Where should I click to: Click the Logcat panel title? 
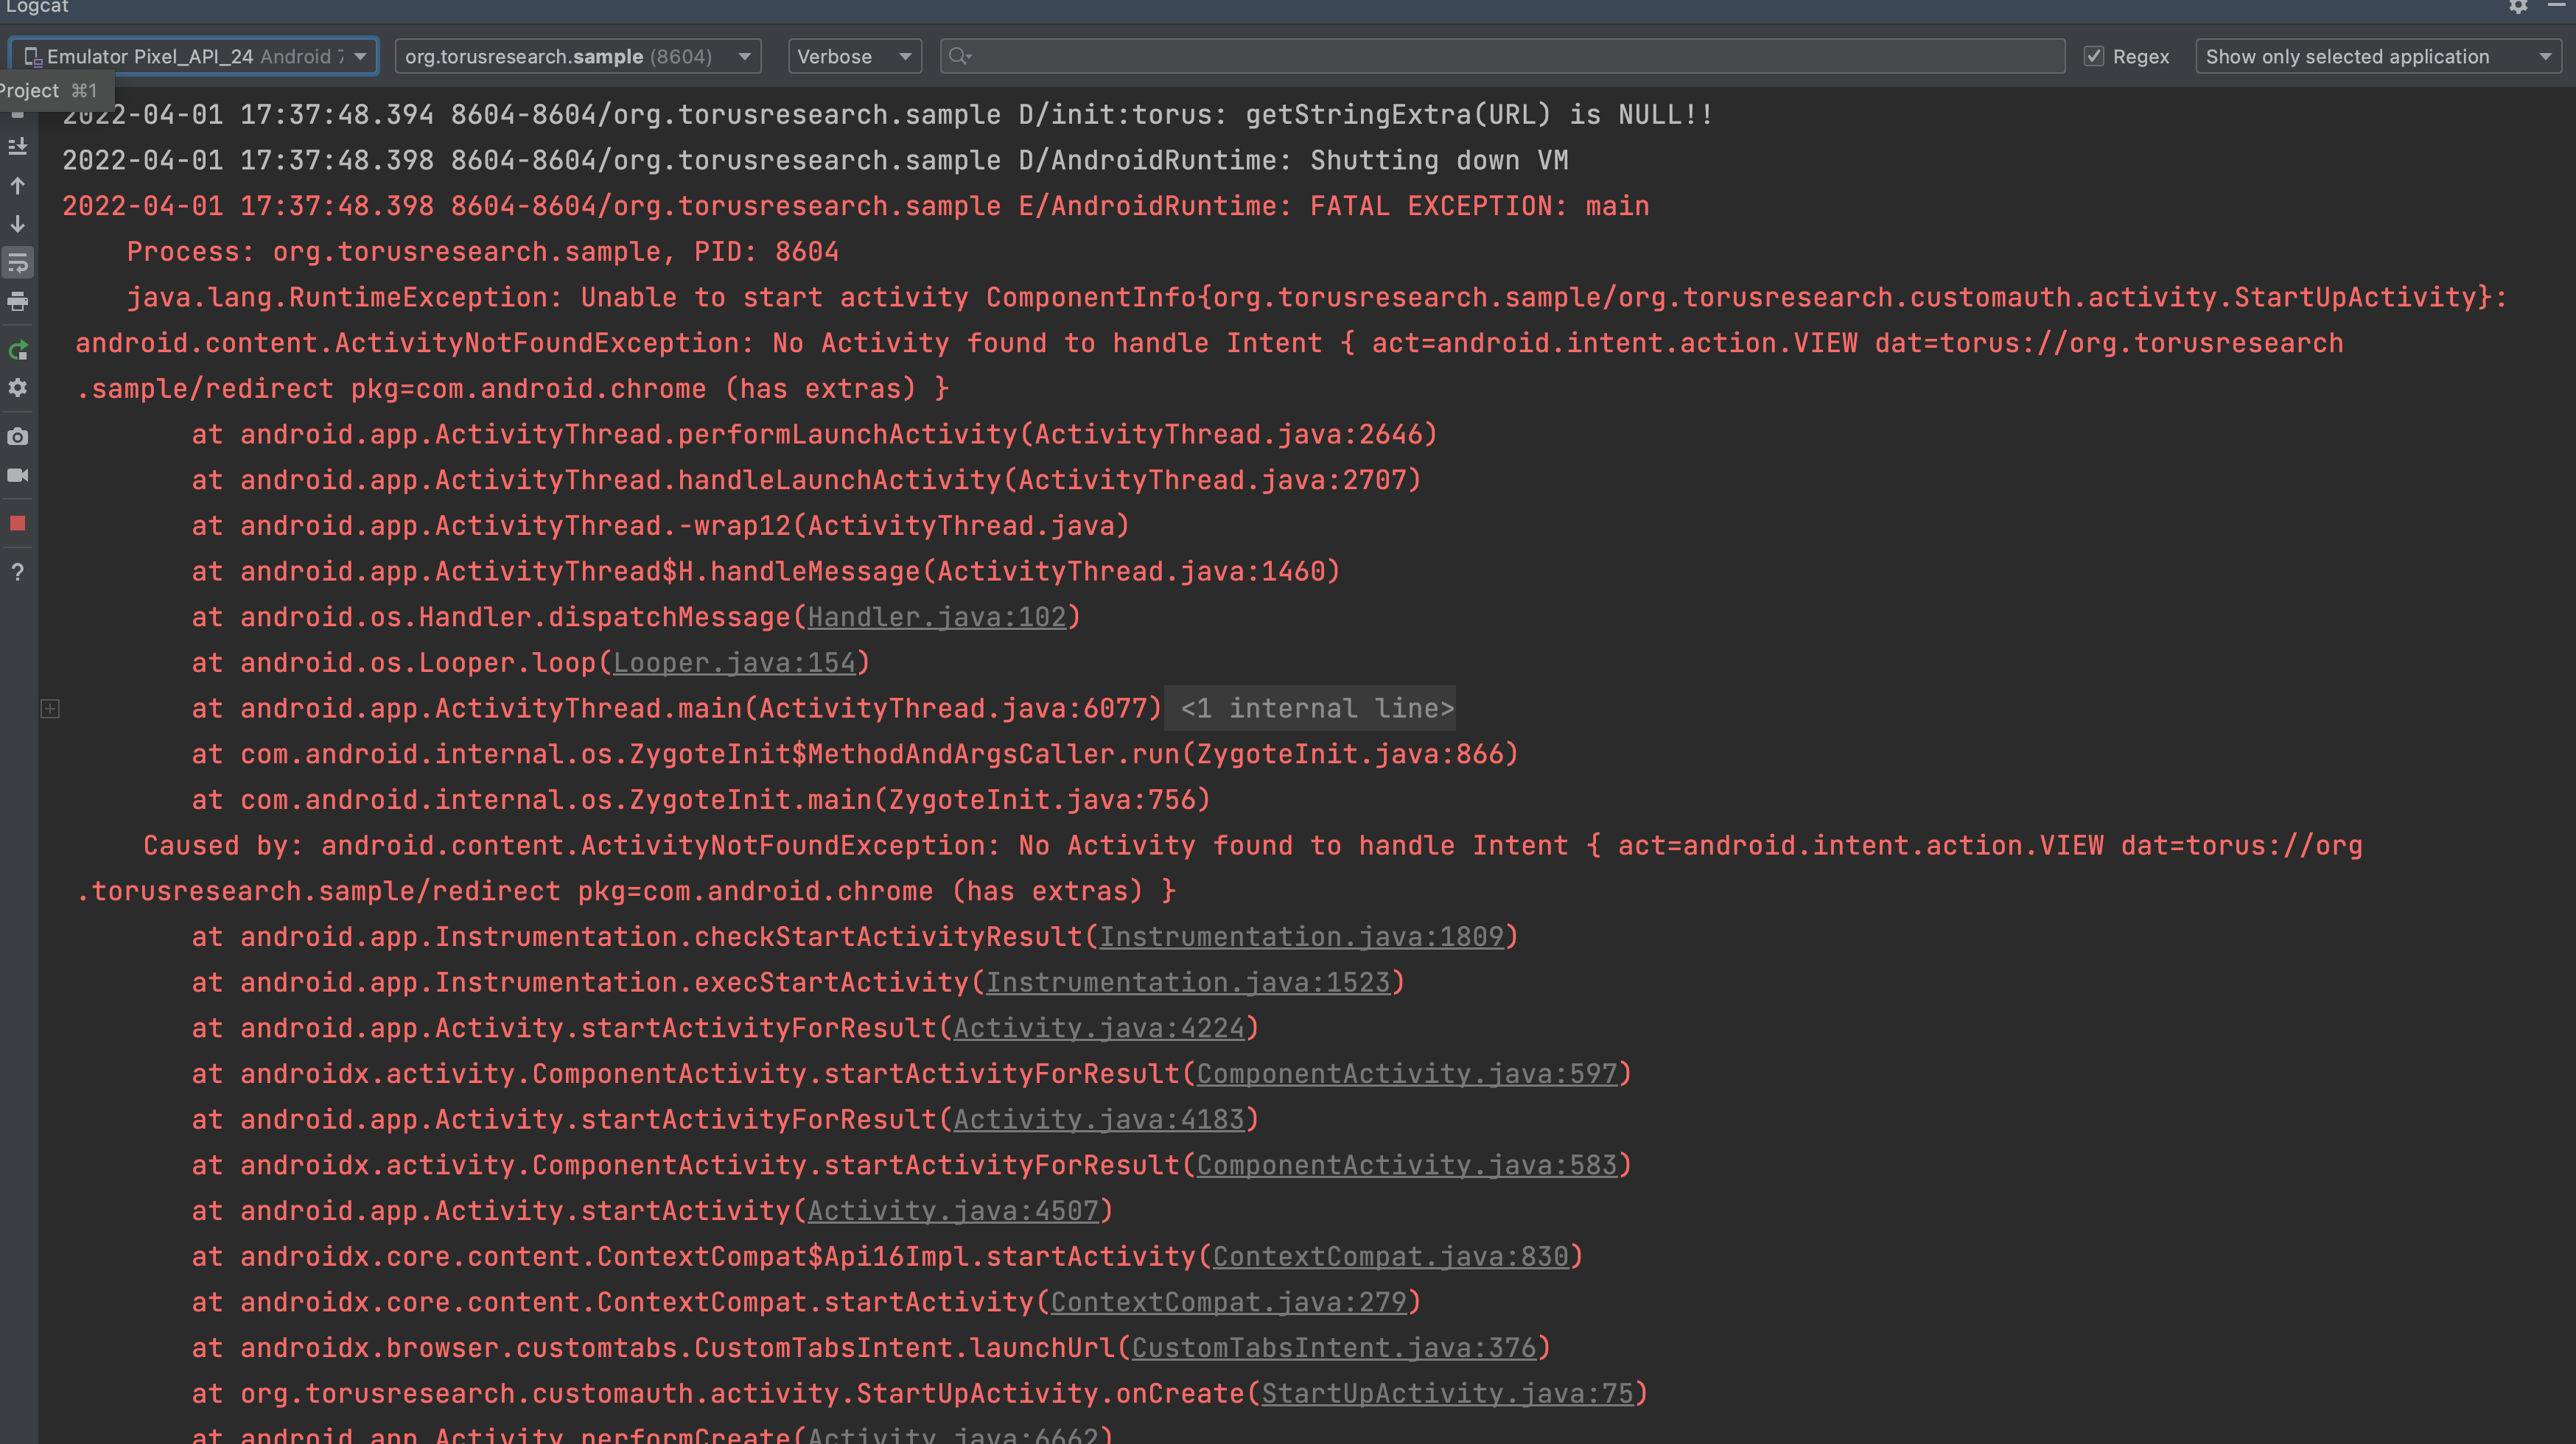pyautogui.click(x=37, y=7)
